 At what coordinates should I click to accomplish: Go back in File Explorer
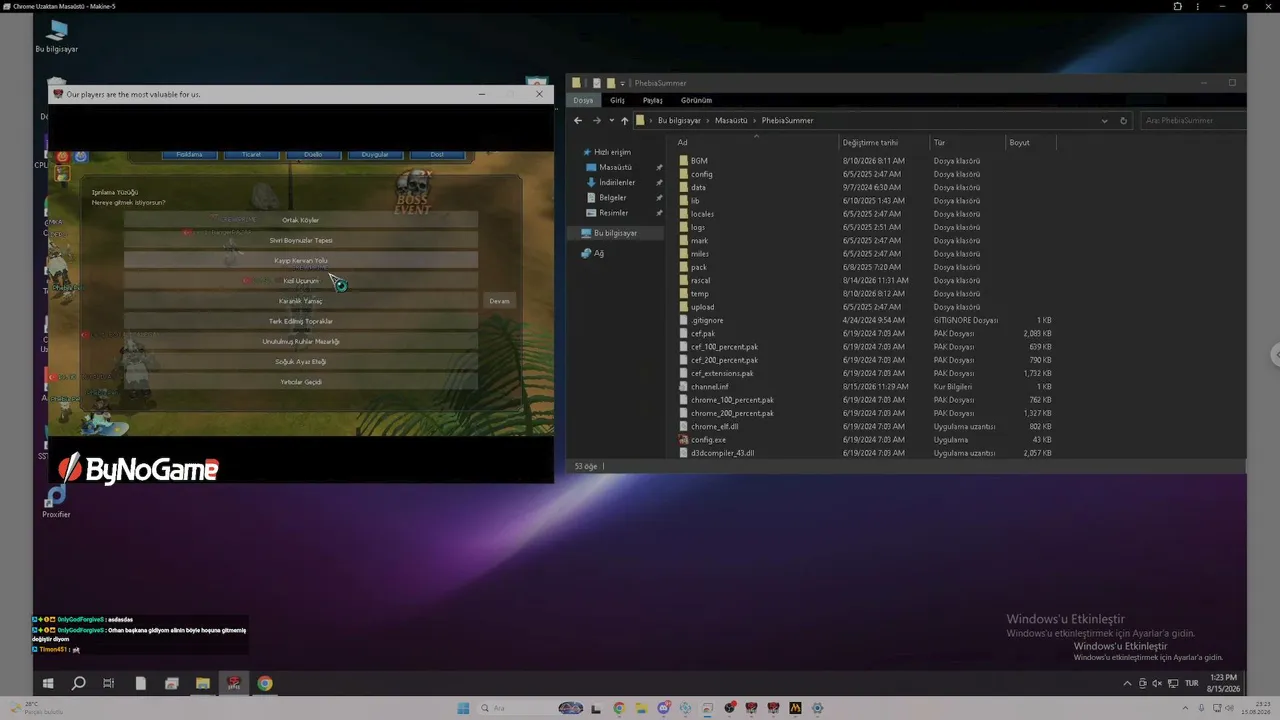point(577,121)
